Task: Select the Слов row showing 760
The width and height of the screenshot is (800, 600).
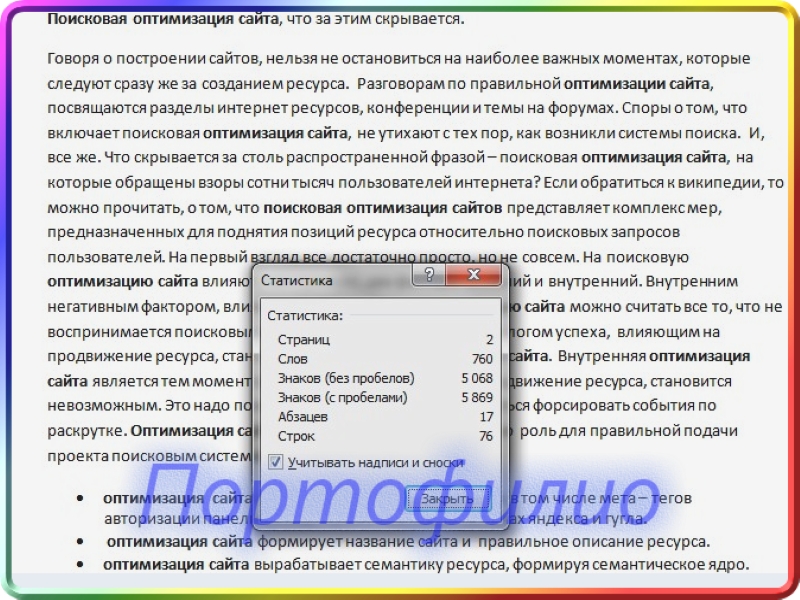Action: pyautogui.click(x=385, y=359)
